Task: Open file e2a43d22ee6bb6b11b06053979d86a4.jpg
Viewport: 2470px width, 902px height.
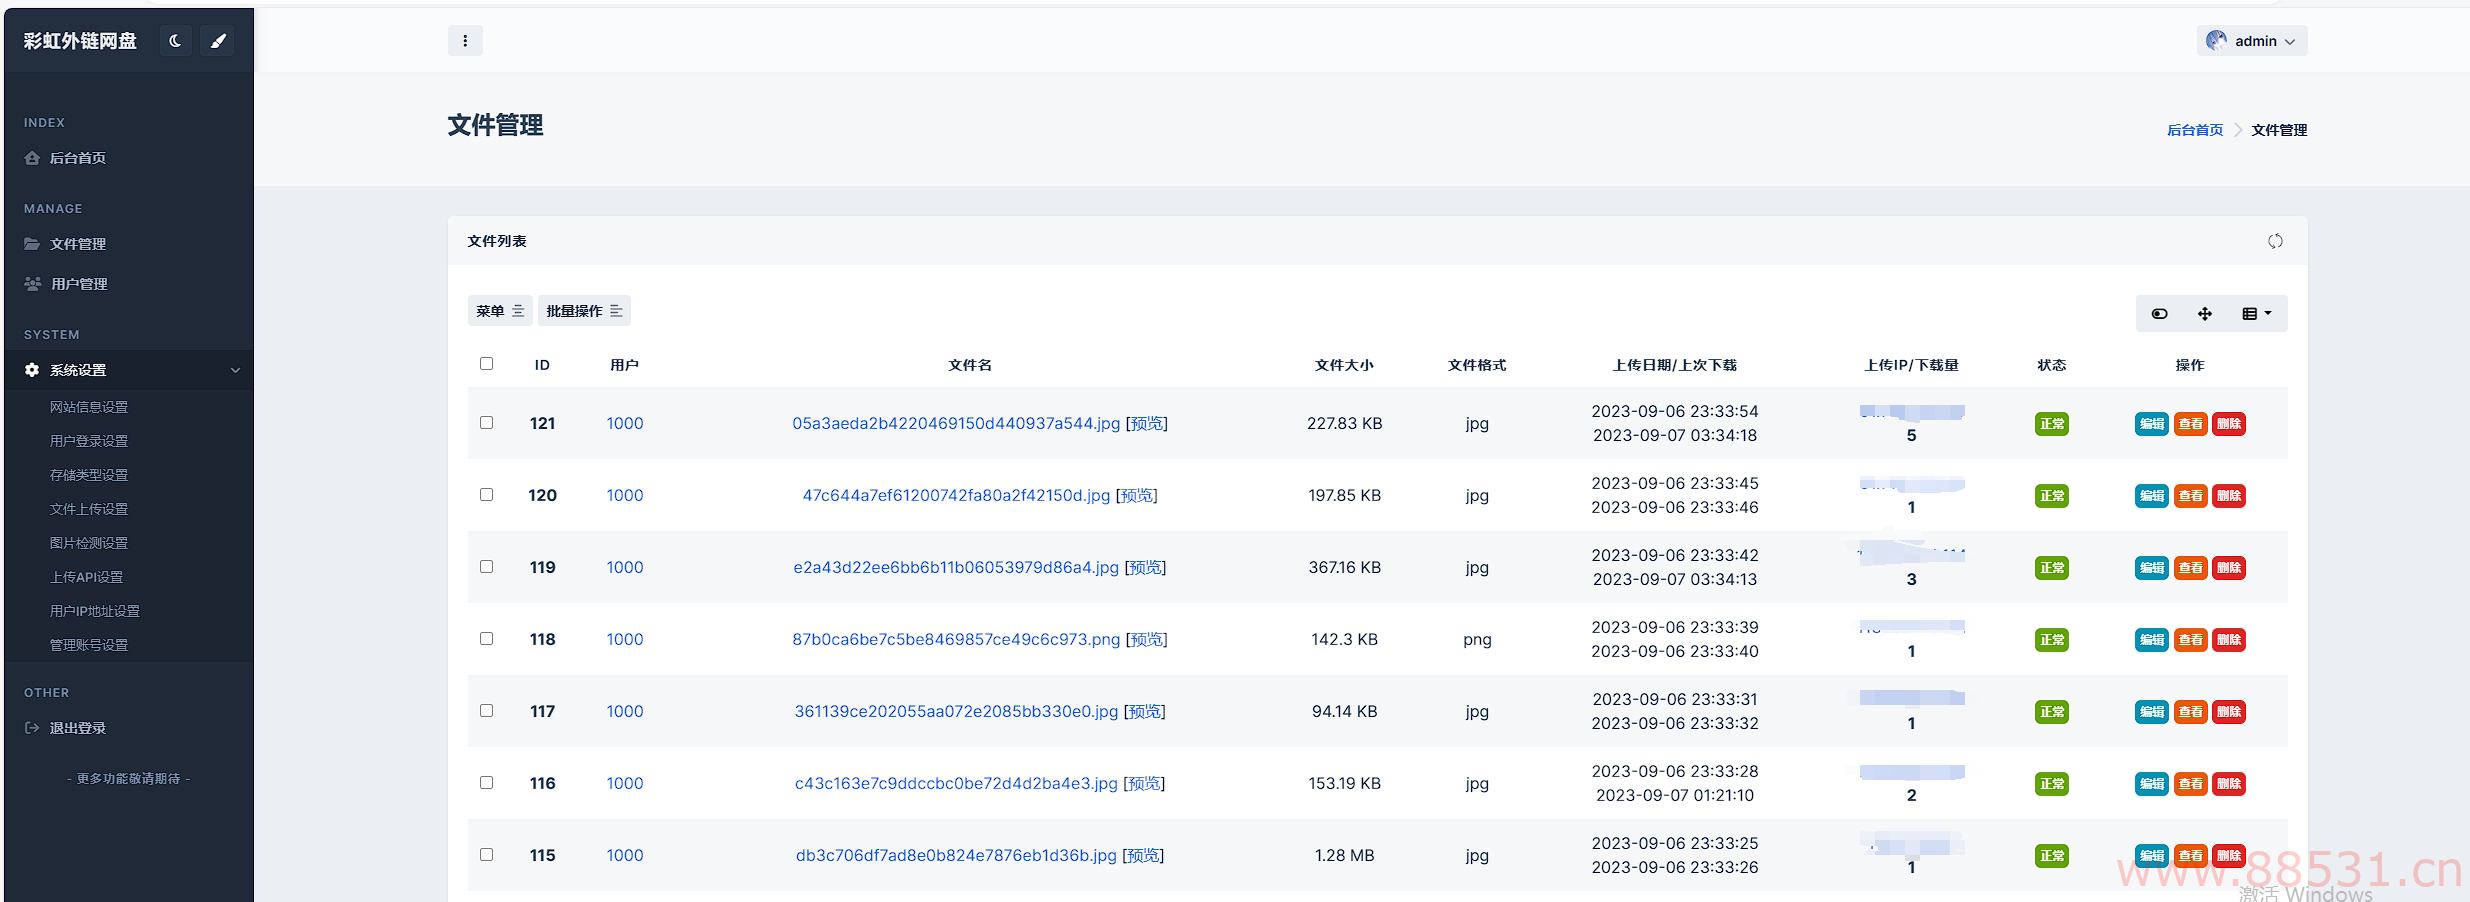Action: [956, 567]
